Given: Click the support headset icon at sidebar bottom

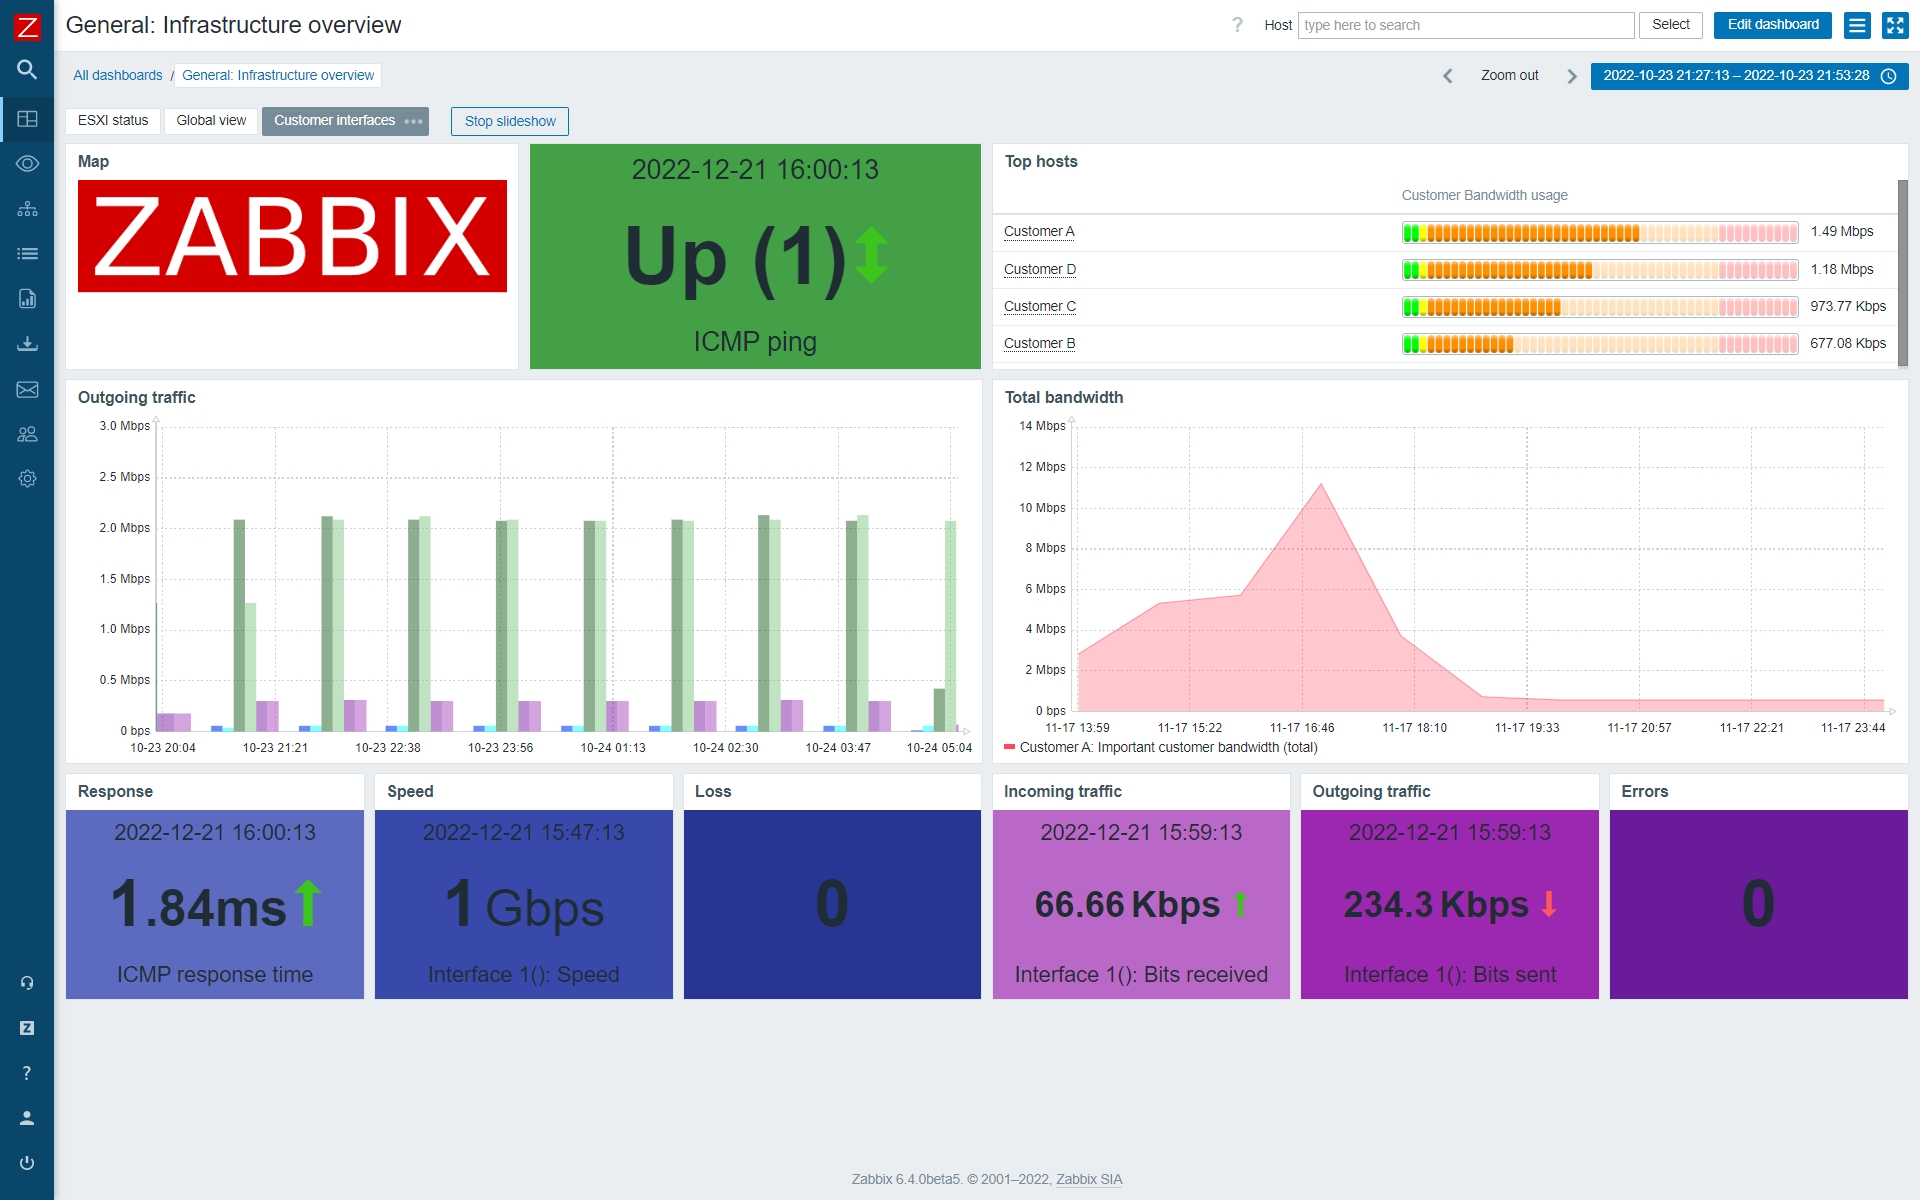Looking at the screenshot, I should pyautogui.click(x=27, y=982).
